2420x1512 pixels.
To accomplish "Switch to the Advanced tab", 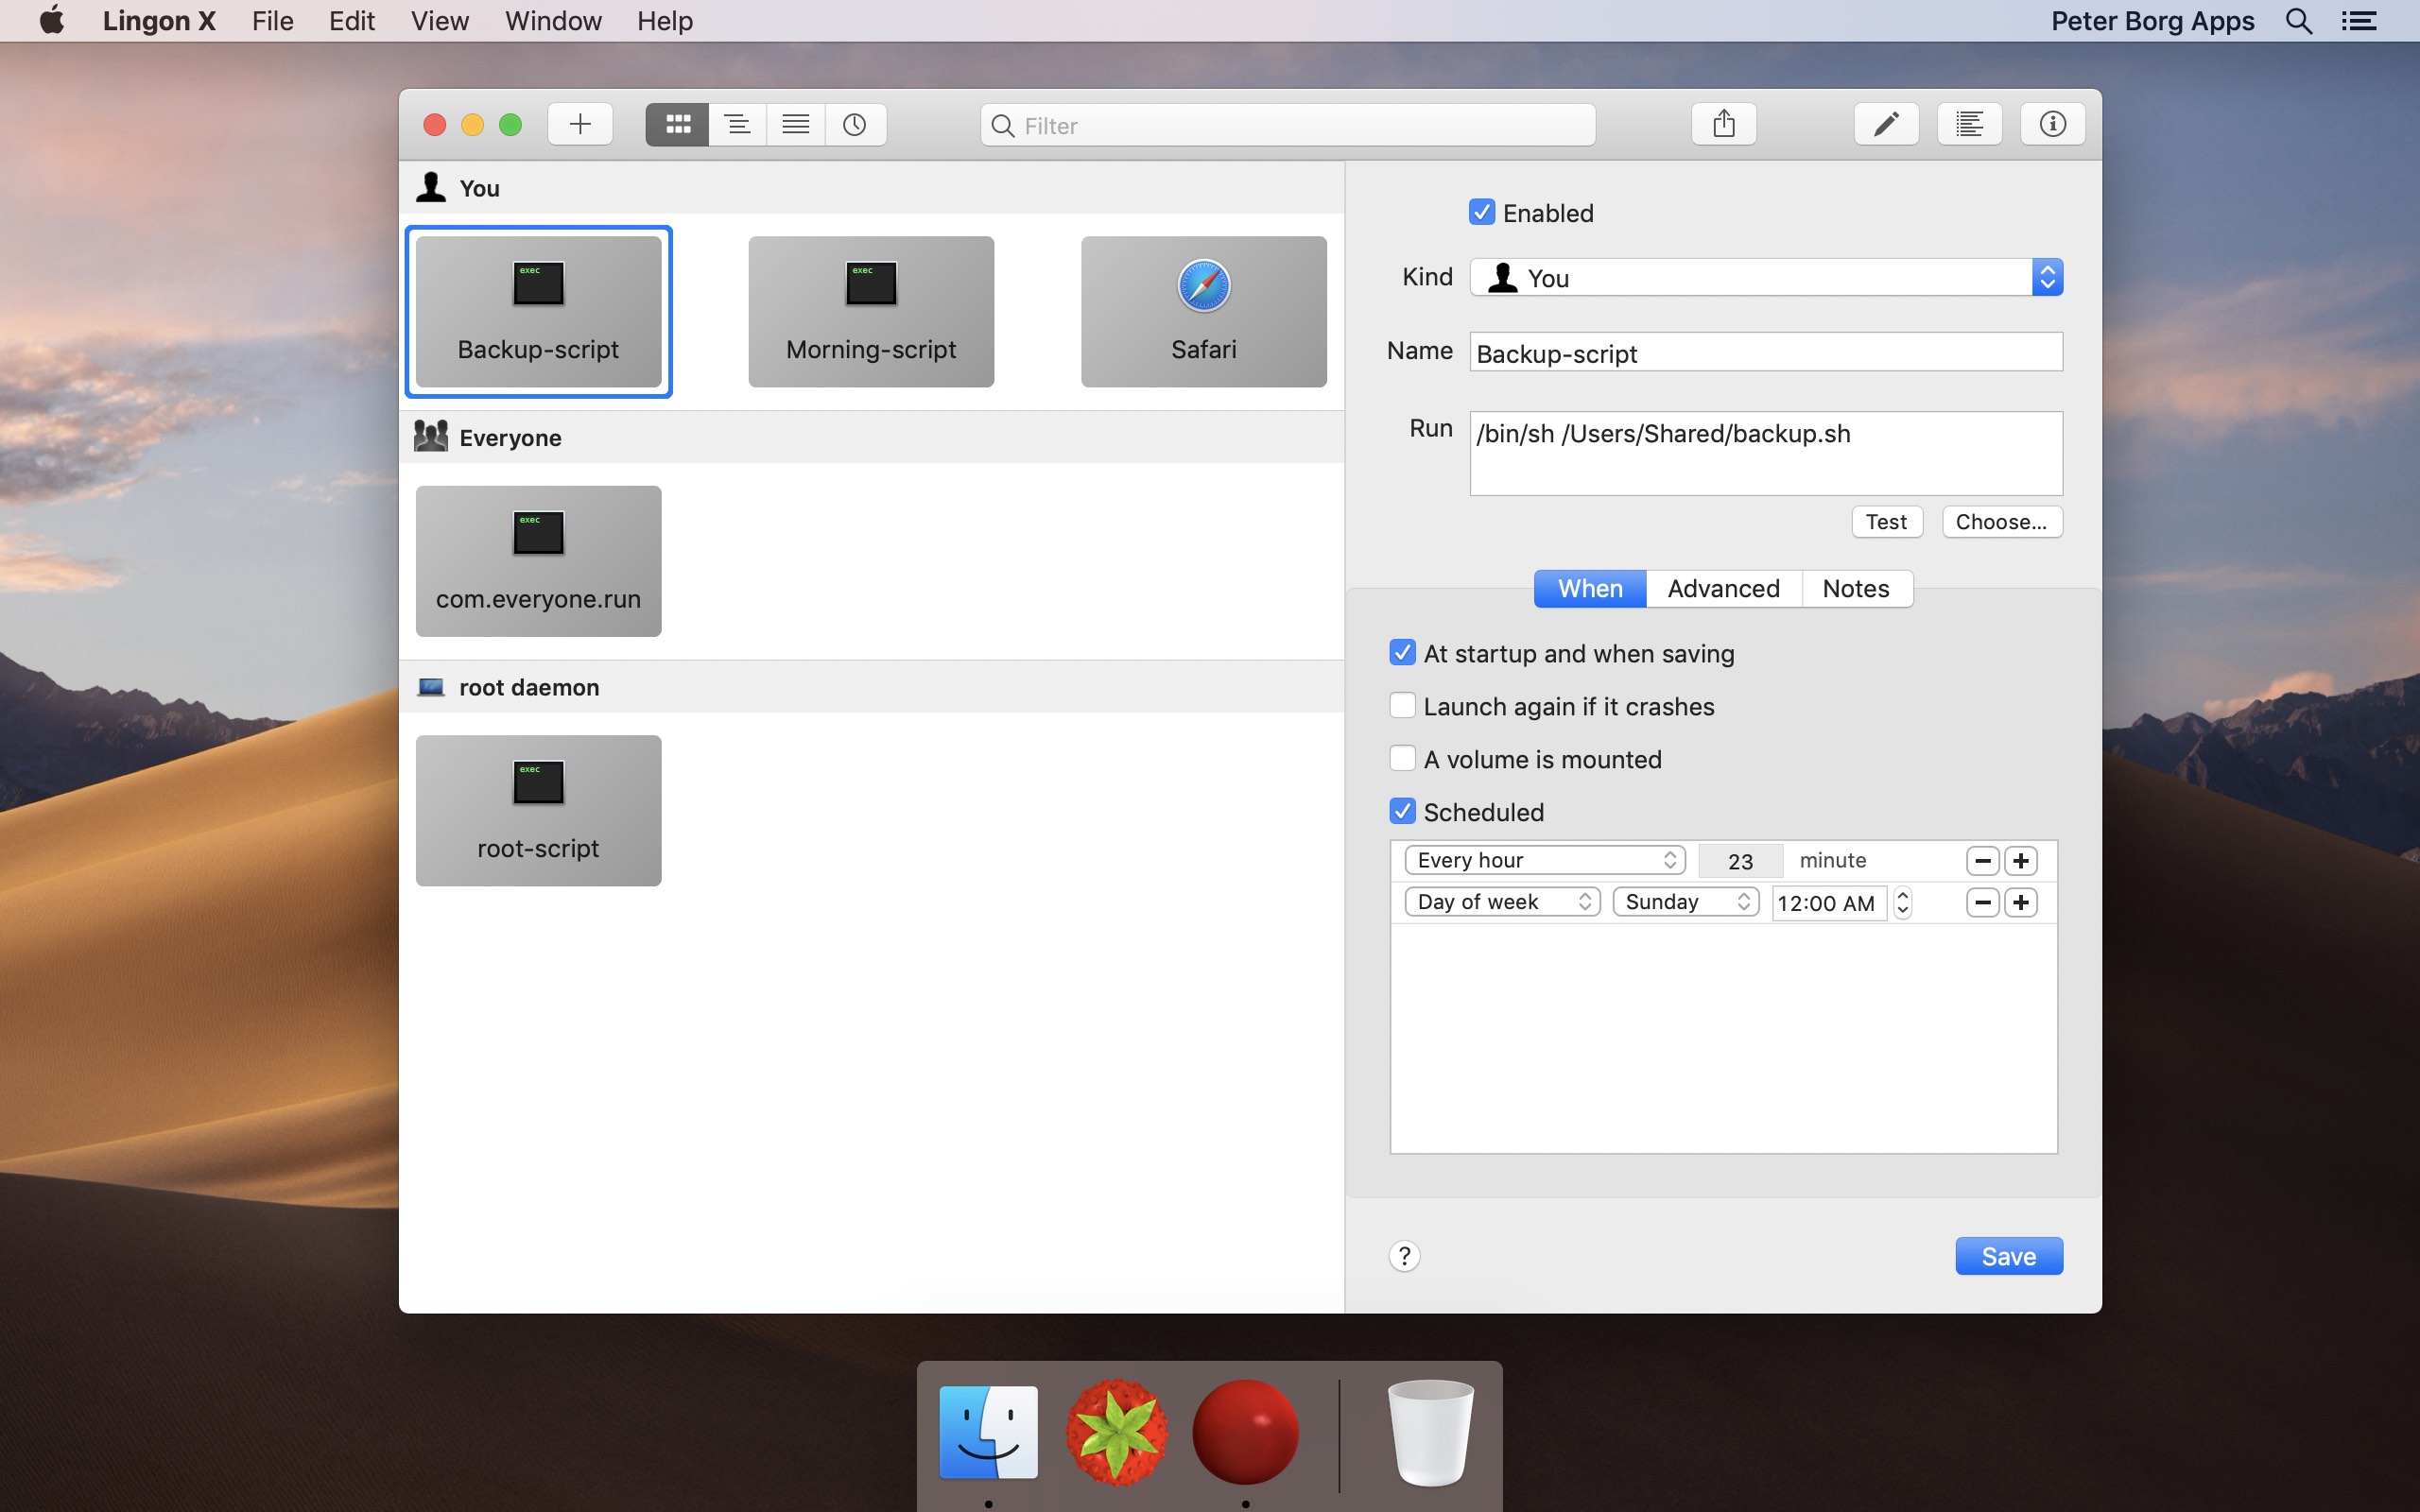I will pos(1723,588).
